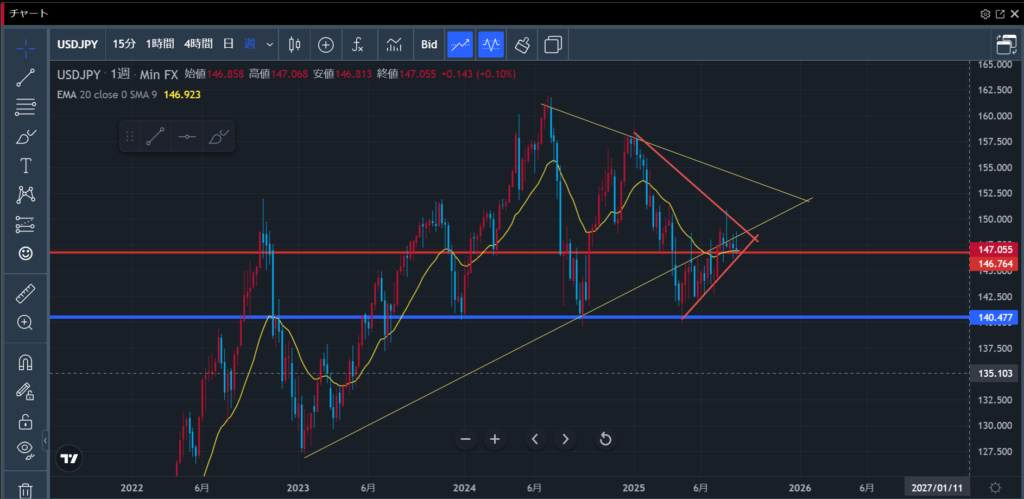The image size is (1024, 499).
Task: Select the 週 weekly timeframe
Action: tap(249, 44)
